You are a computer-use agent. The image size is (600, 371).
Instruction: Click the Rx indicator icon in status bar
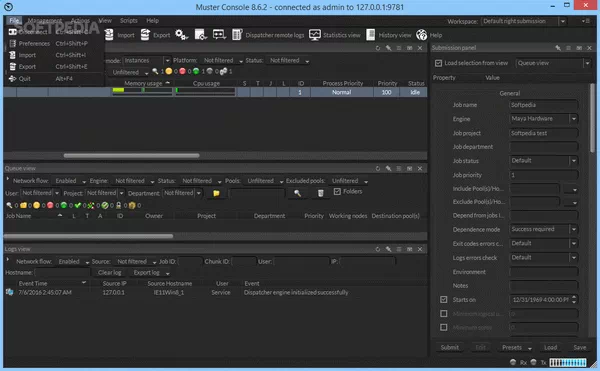[513, 362]
